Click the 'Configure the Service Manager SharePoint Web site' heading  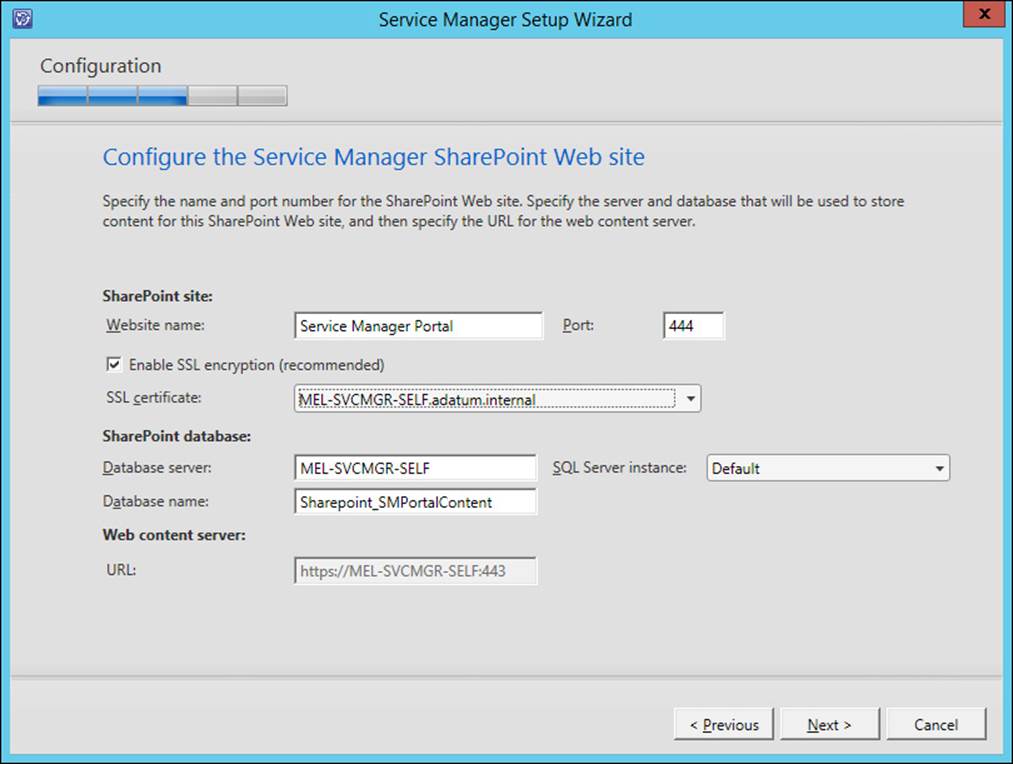pyautogui.click(x=373, y=157)
